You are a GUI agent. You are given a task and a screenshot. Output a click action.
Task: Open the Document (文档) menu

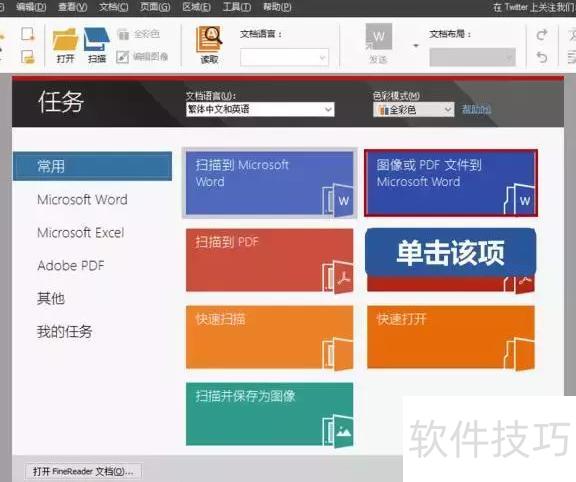[114, 7]
